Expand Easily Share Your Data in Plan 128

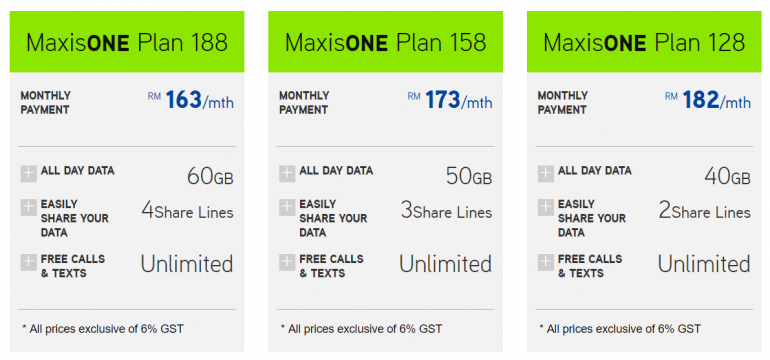(546, 207)
